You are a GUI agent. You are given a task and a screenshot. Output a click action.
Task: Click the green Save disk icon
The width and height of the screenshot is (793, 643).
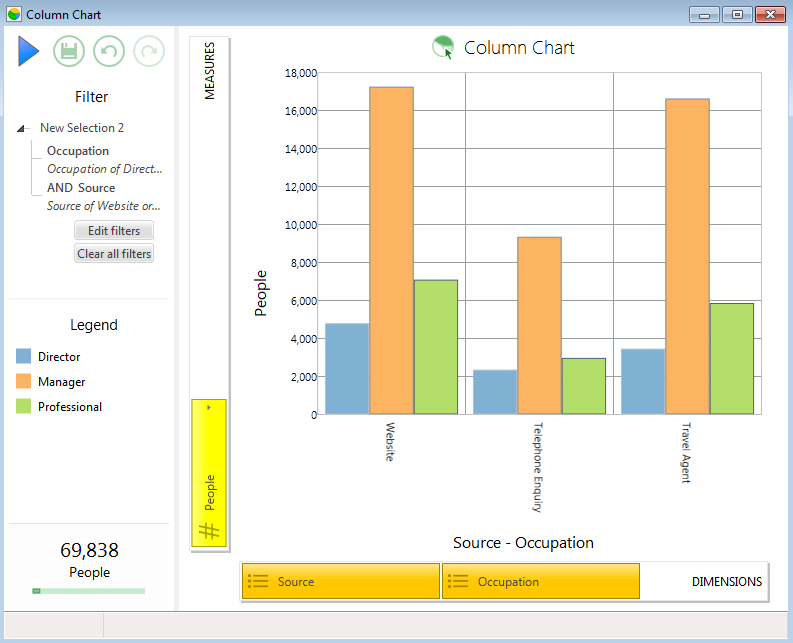click(69, 51)
